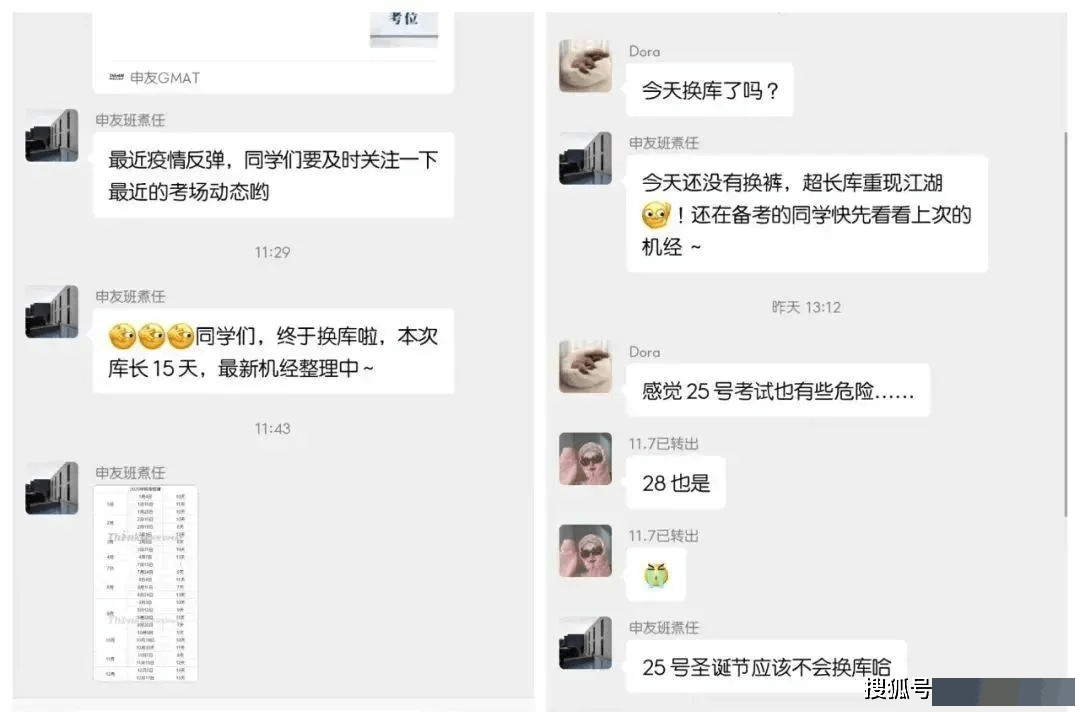
Task: Click Dora's avatar next to 感觉25号考试 message
Action: point(585,366)
